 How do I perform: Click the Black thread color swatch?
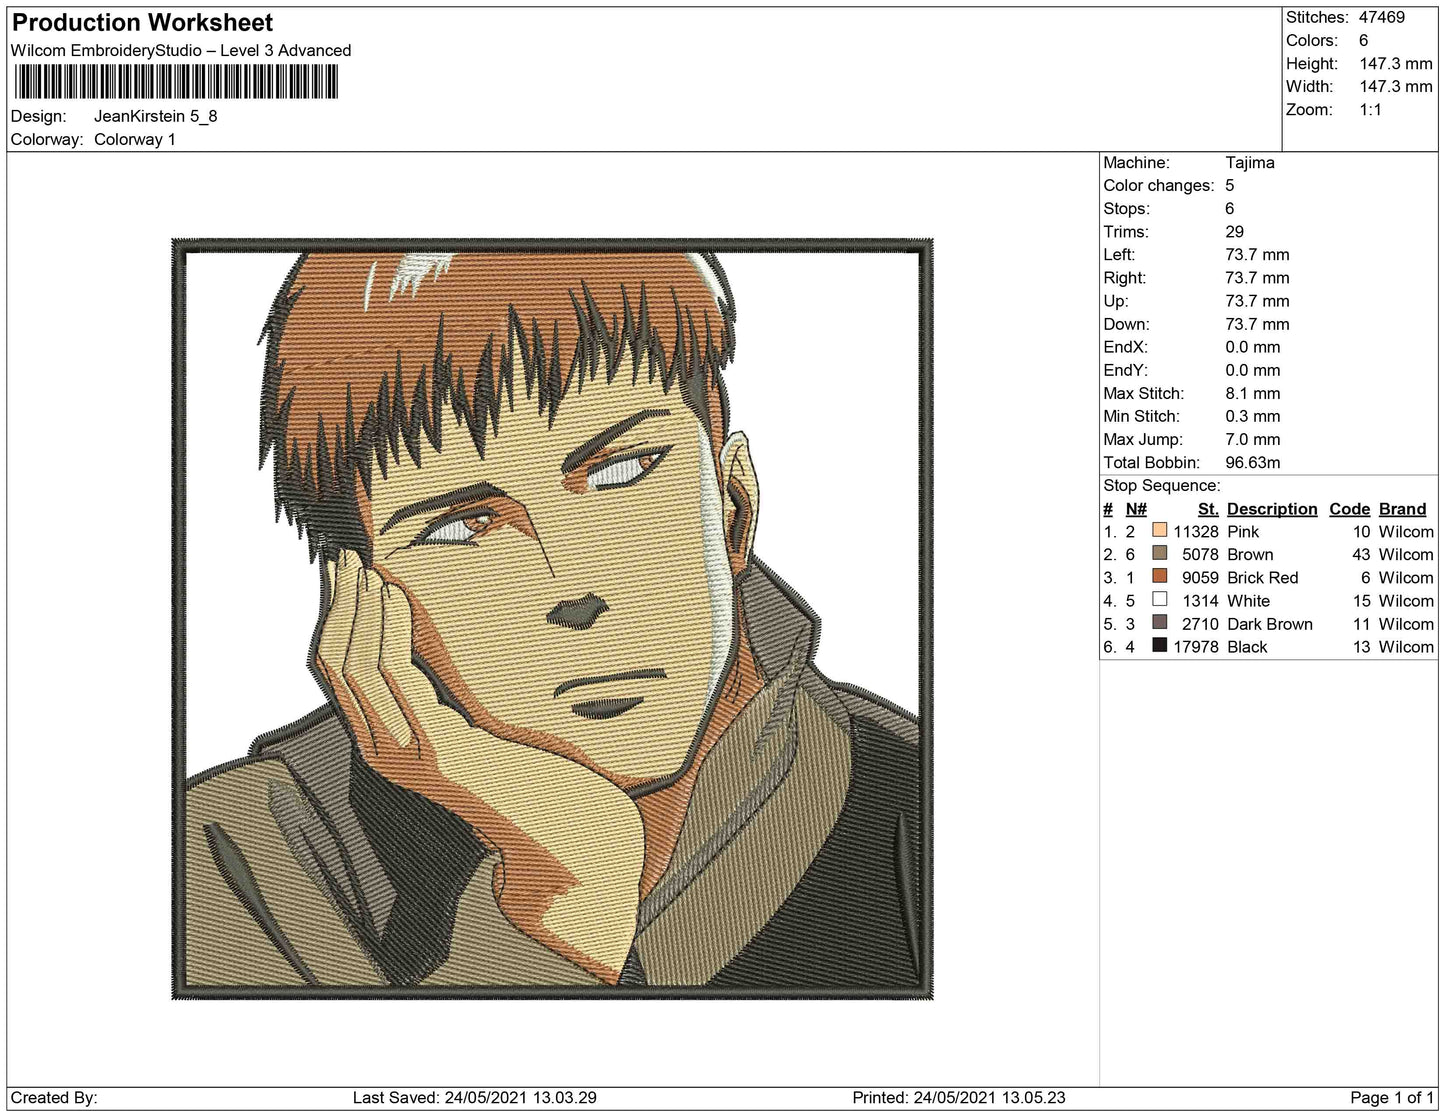point(1160,646)
